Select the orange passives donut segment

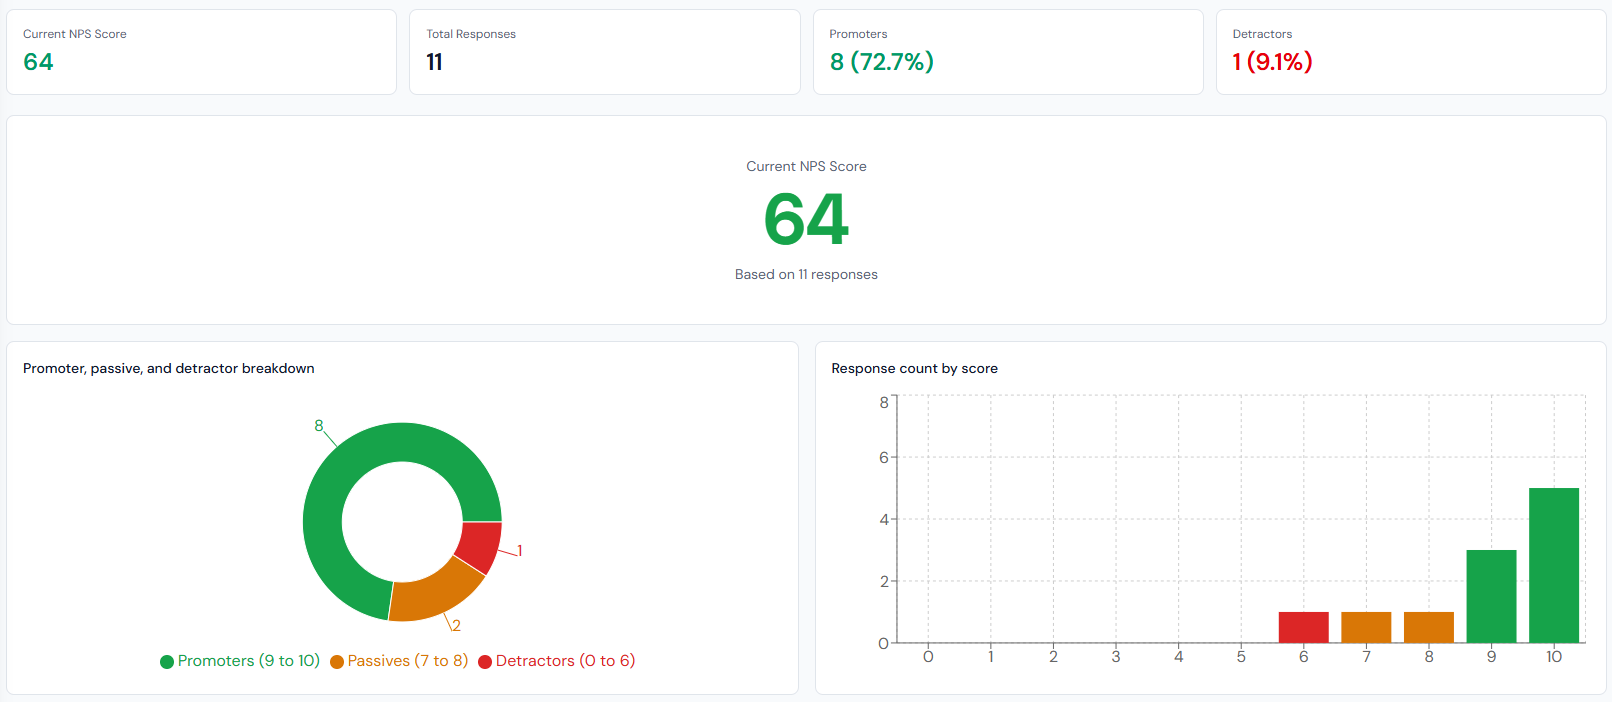pyautogui.click(x=432, y=593)
